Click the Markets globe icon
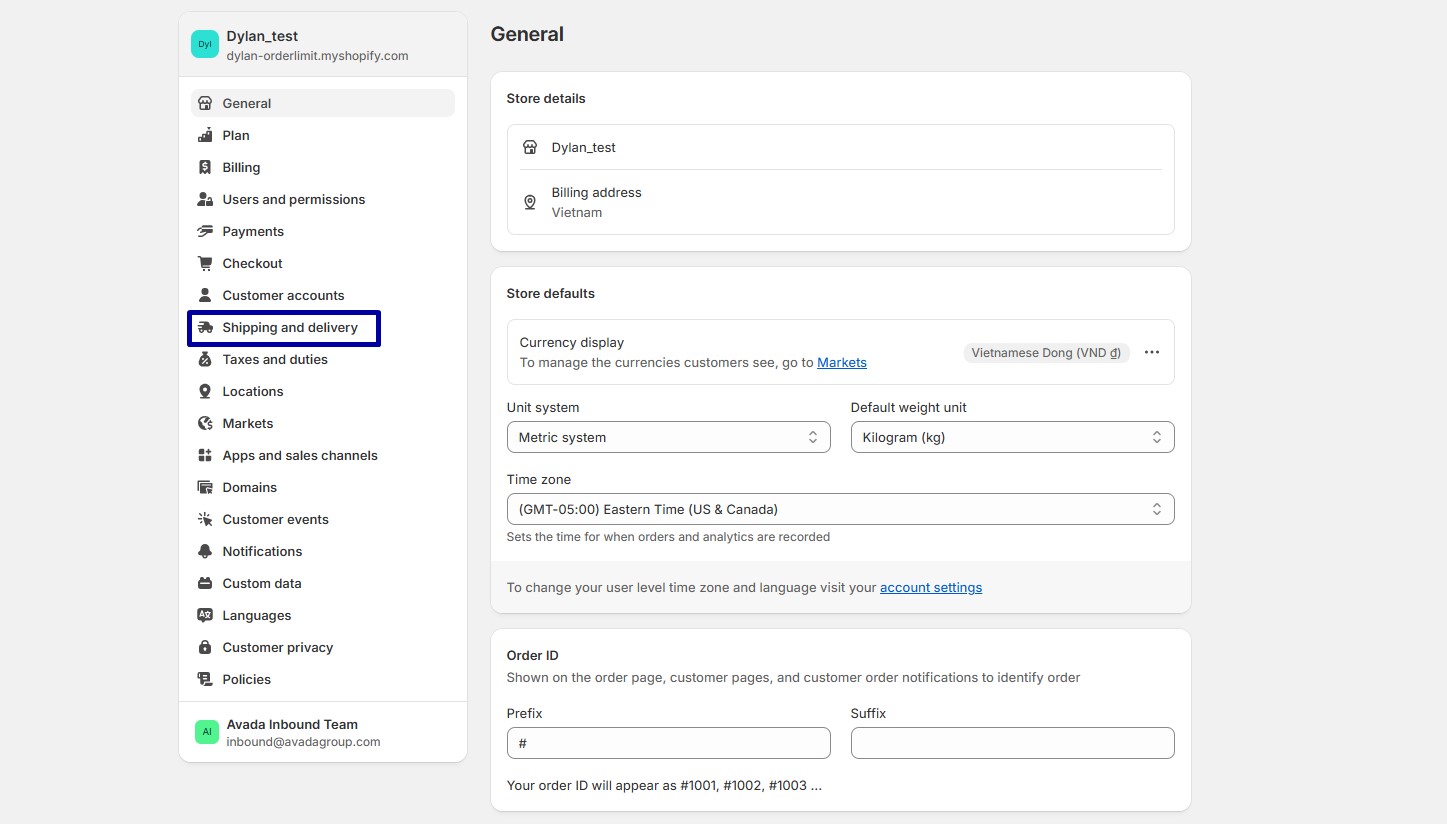The width and height of the screenshot is (1447, 824). 205,423
